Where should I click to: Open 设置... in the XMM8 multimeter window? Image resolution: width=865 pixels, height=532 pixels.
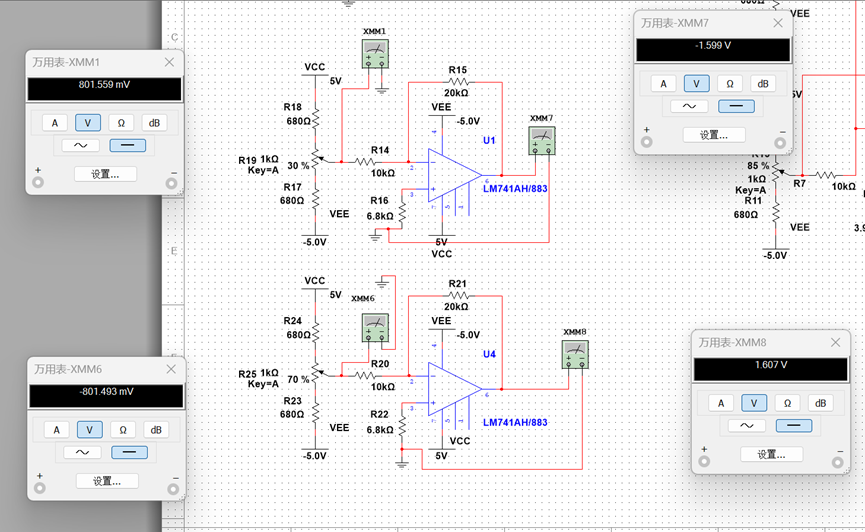(x=771, y=455)
